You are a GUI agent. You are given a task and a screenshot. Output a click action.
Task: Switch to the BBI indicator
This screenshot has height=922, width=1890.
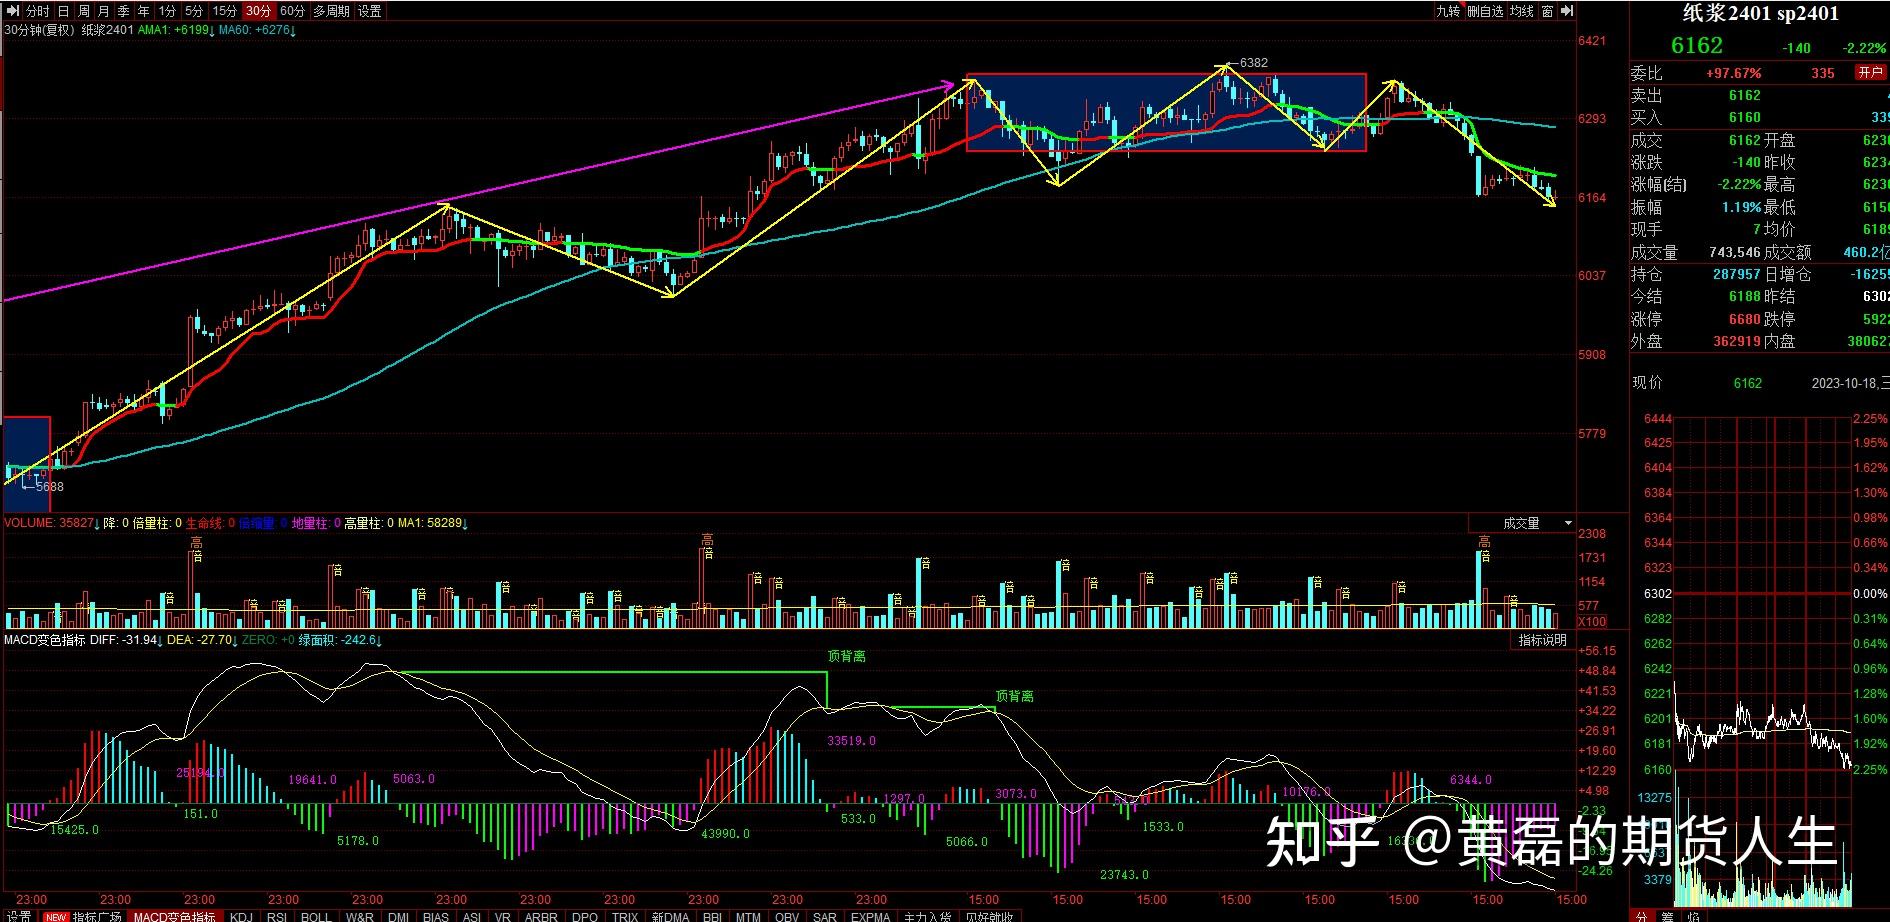[713, 915]
